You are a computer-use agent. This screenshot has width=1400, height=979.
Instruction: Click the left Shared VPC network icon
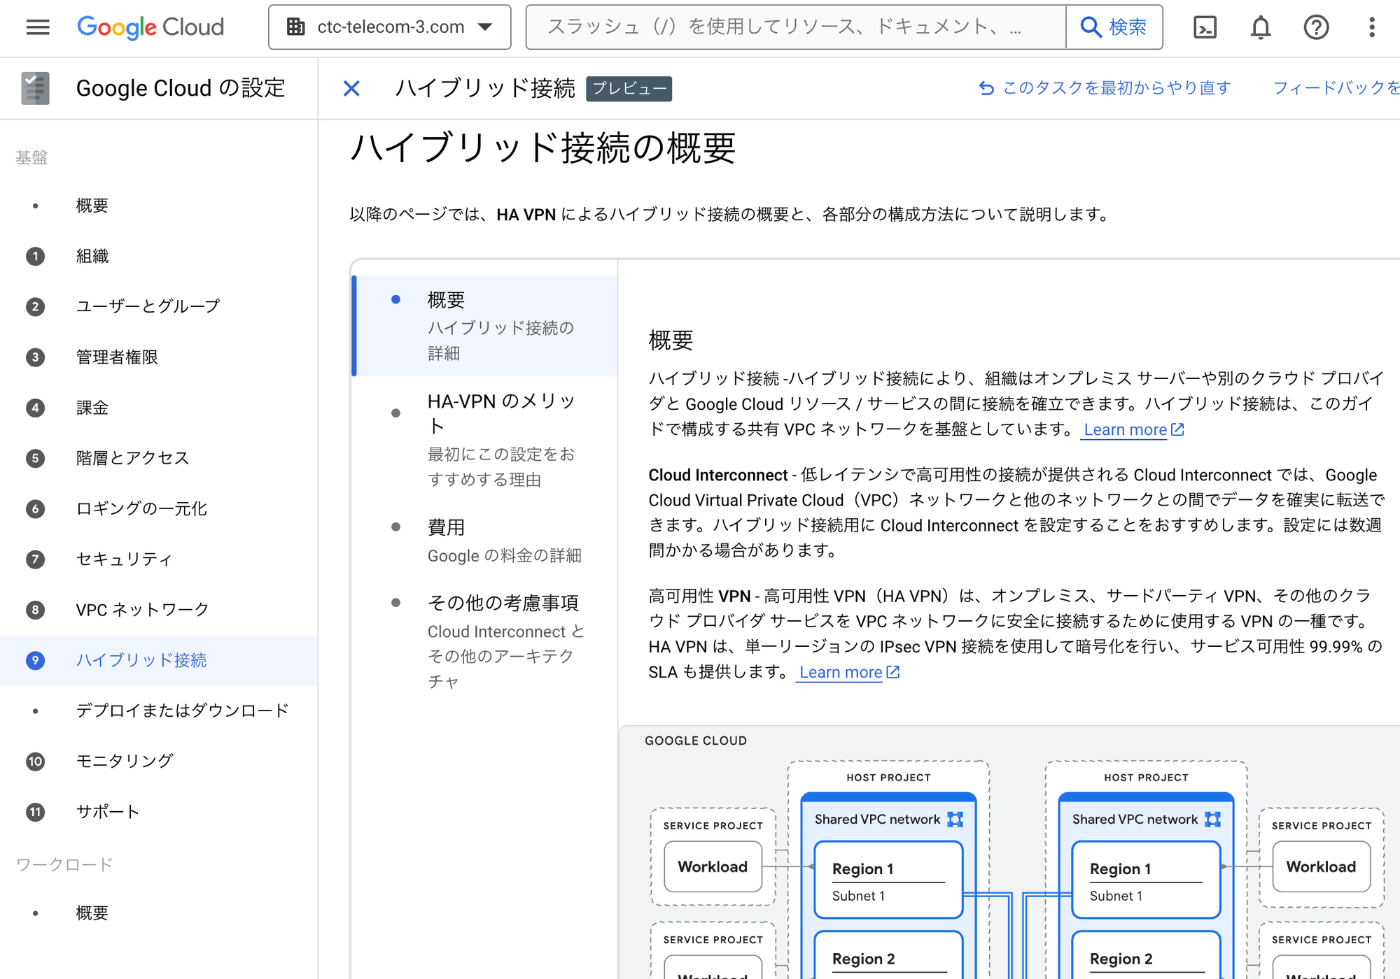coord(955,819)
